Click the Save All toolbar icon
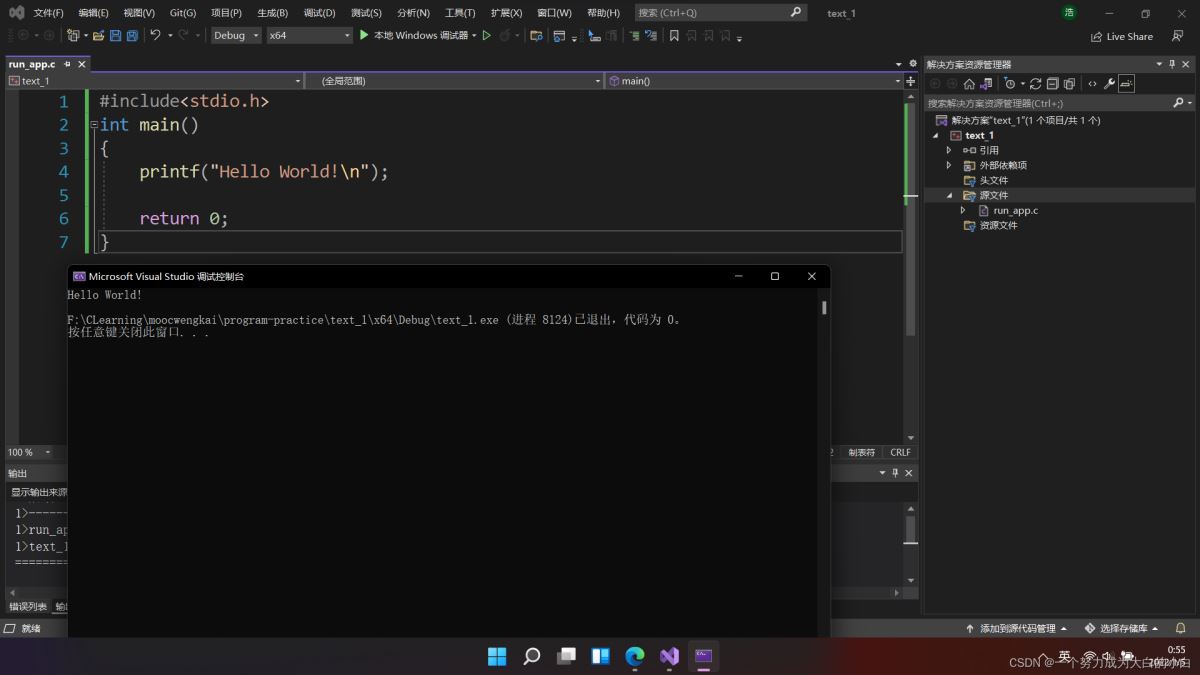This screenshot has height=675, width=1200. [131, 36]
